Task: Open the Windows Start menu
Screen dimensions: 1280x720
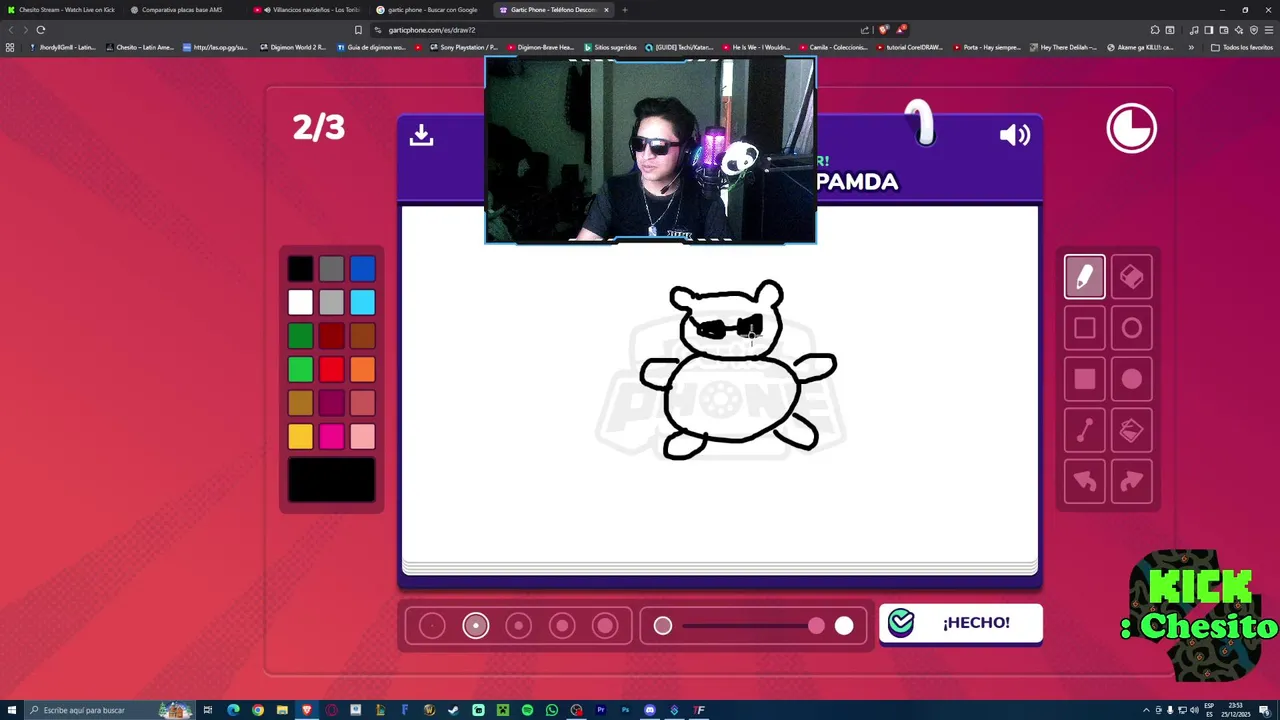Action: (x=10, y=710)
